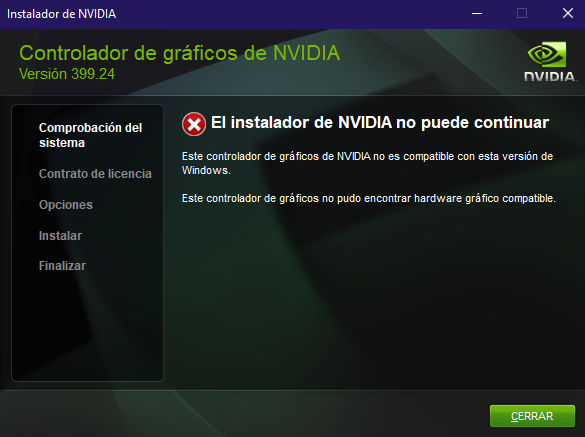This screenshot has width=585, height=437.
Task: Click the Instalador de NVIDIA title bar text
Action: [62, 14]
